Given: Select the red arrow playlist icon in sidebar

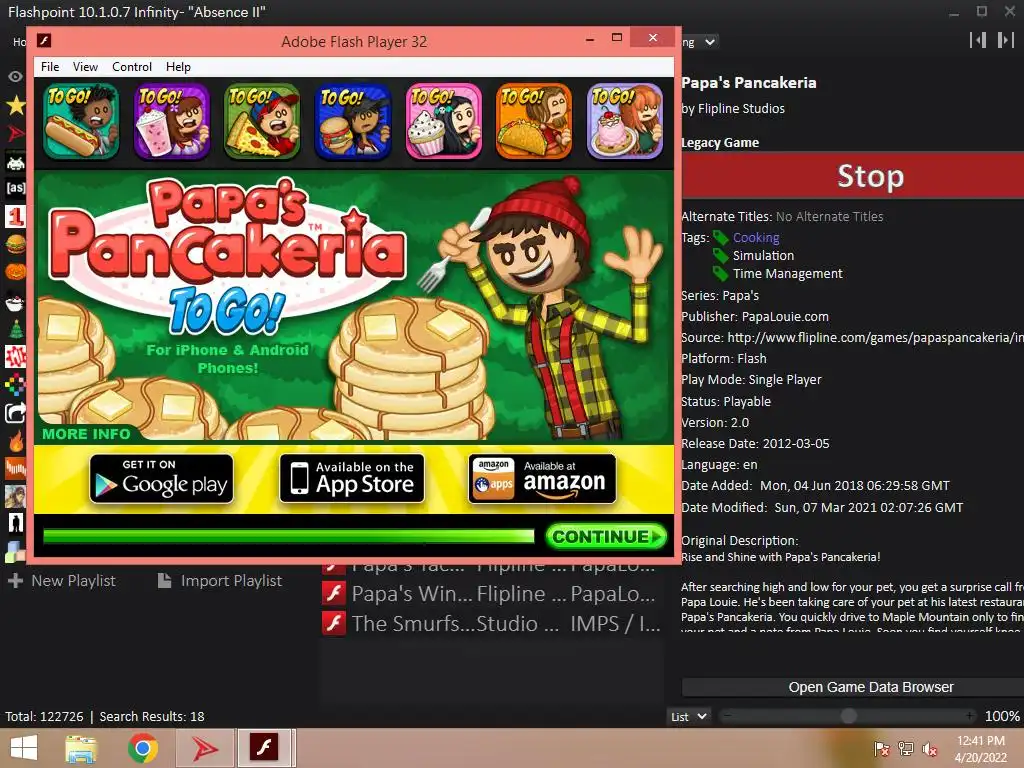Looking at the screenshot, I should [15, 133].
